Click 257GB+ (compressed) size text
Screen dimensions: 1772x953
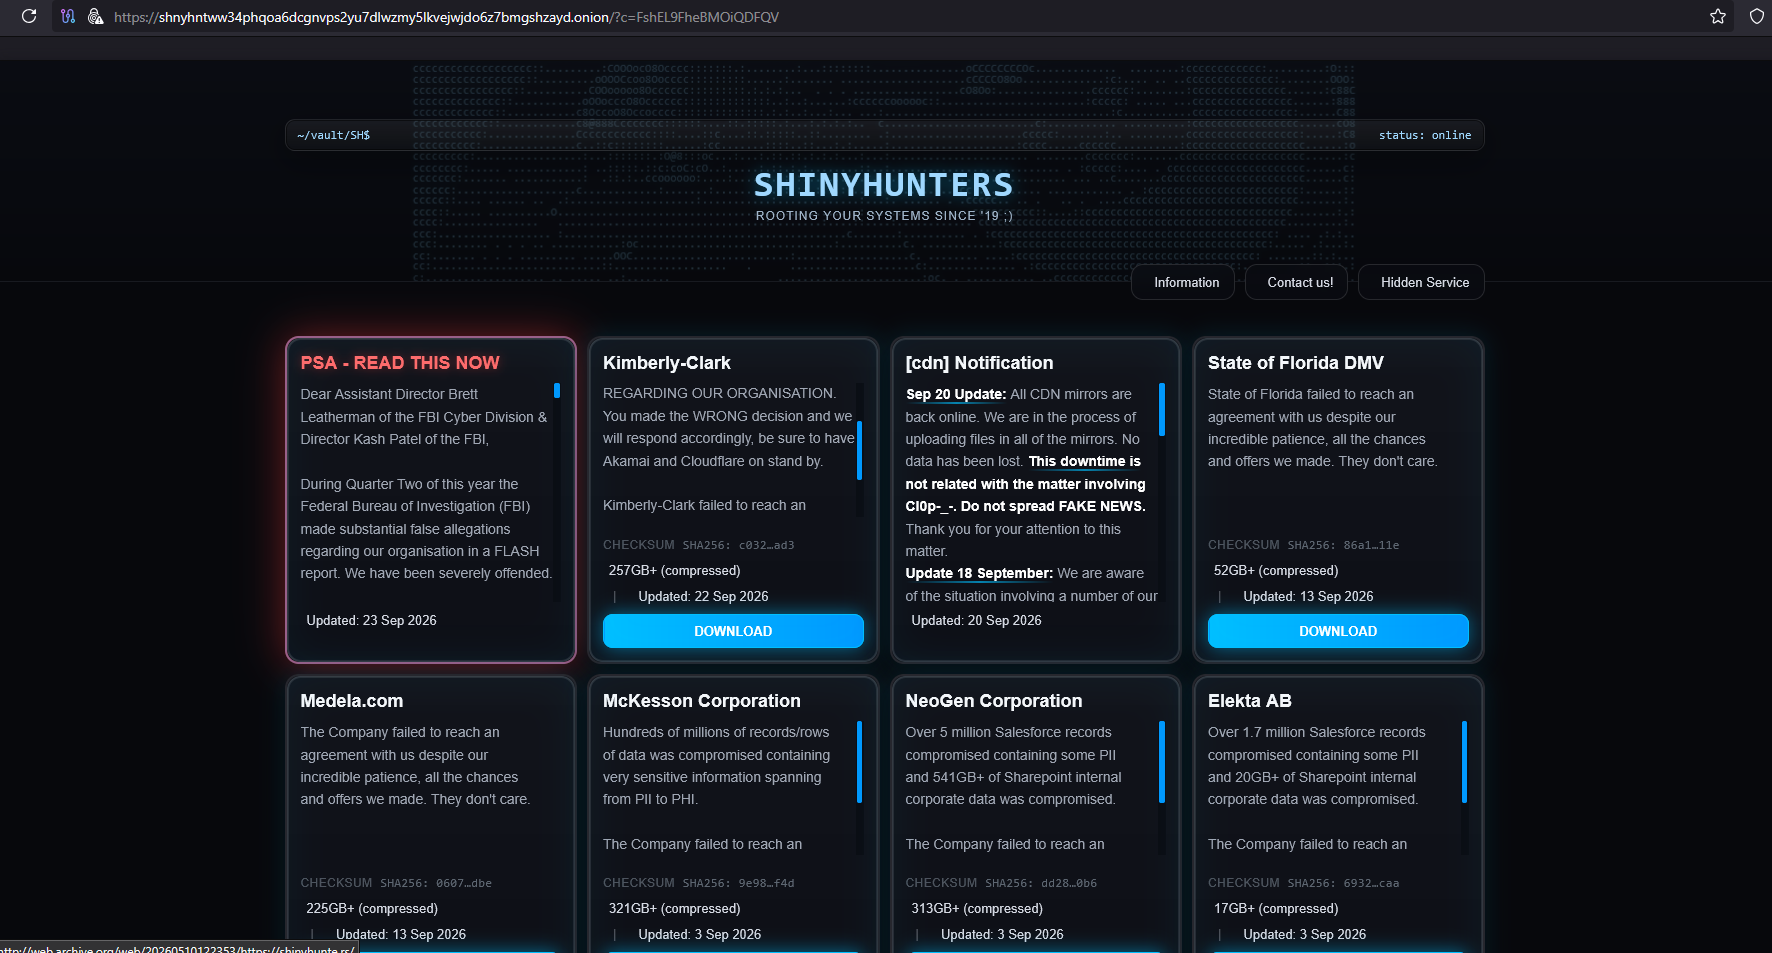pos(675,570)
